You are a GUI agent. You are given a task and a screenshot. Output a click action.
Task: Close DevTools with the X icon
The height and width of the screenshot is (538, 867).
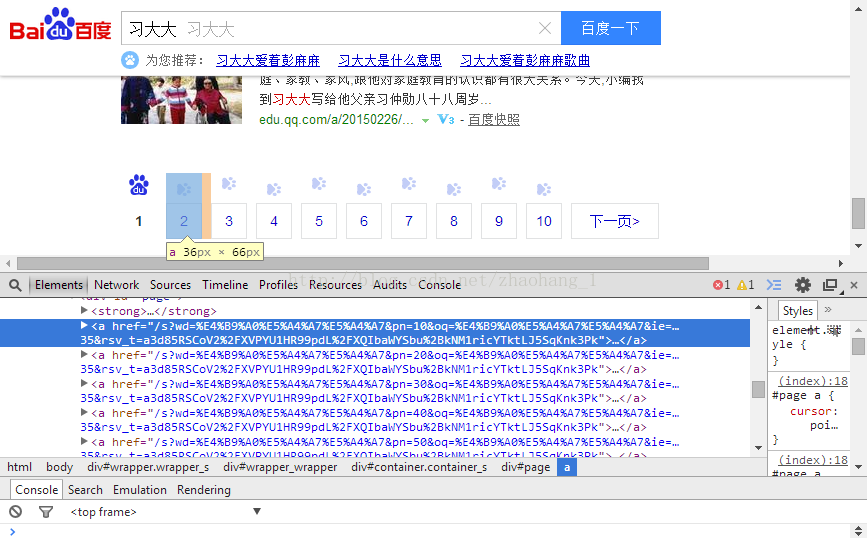point(854,285)
